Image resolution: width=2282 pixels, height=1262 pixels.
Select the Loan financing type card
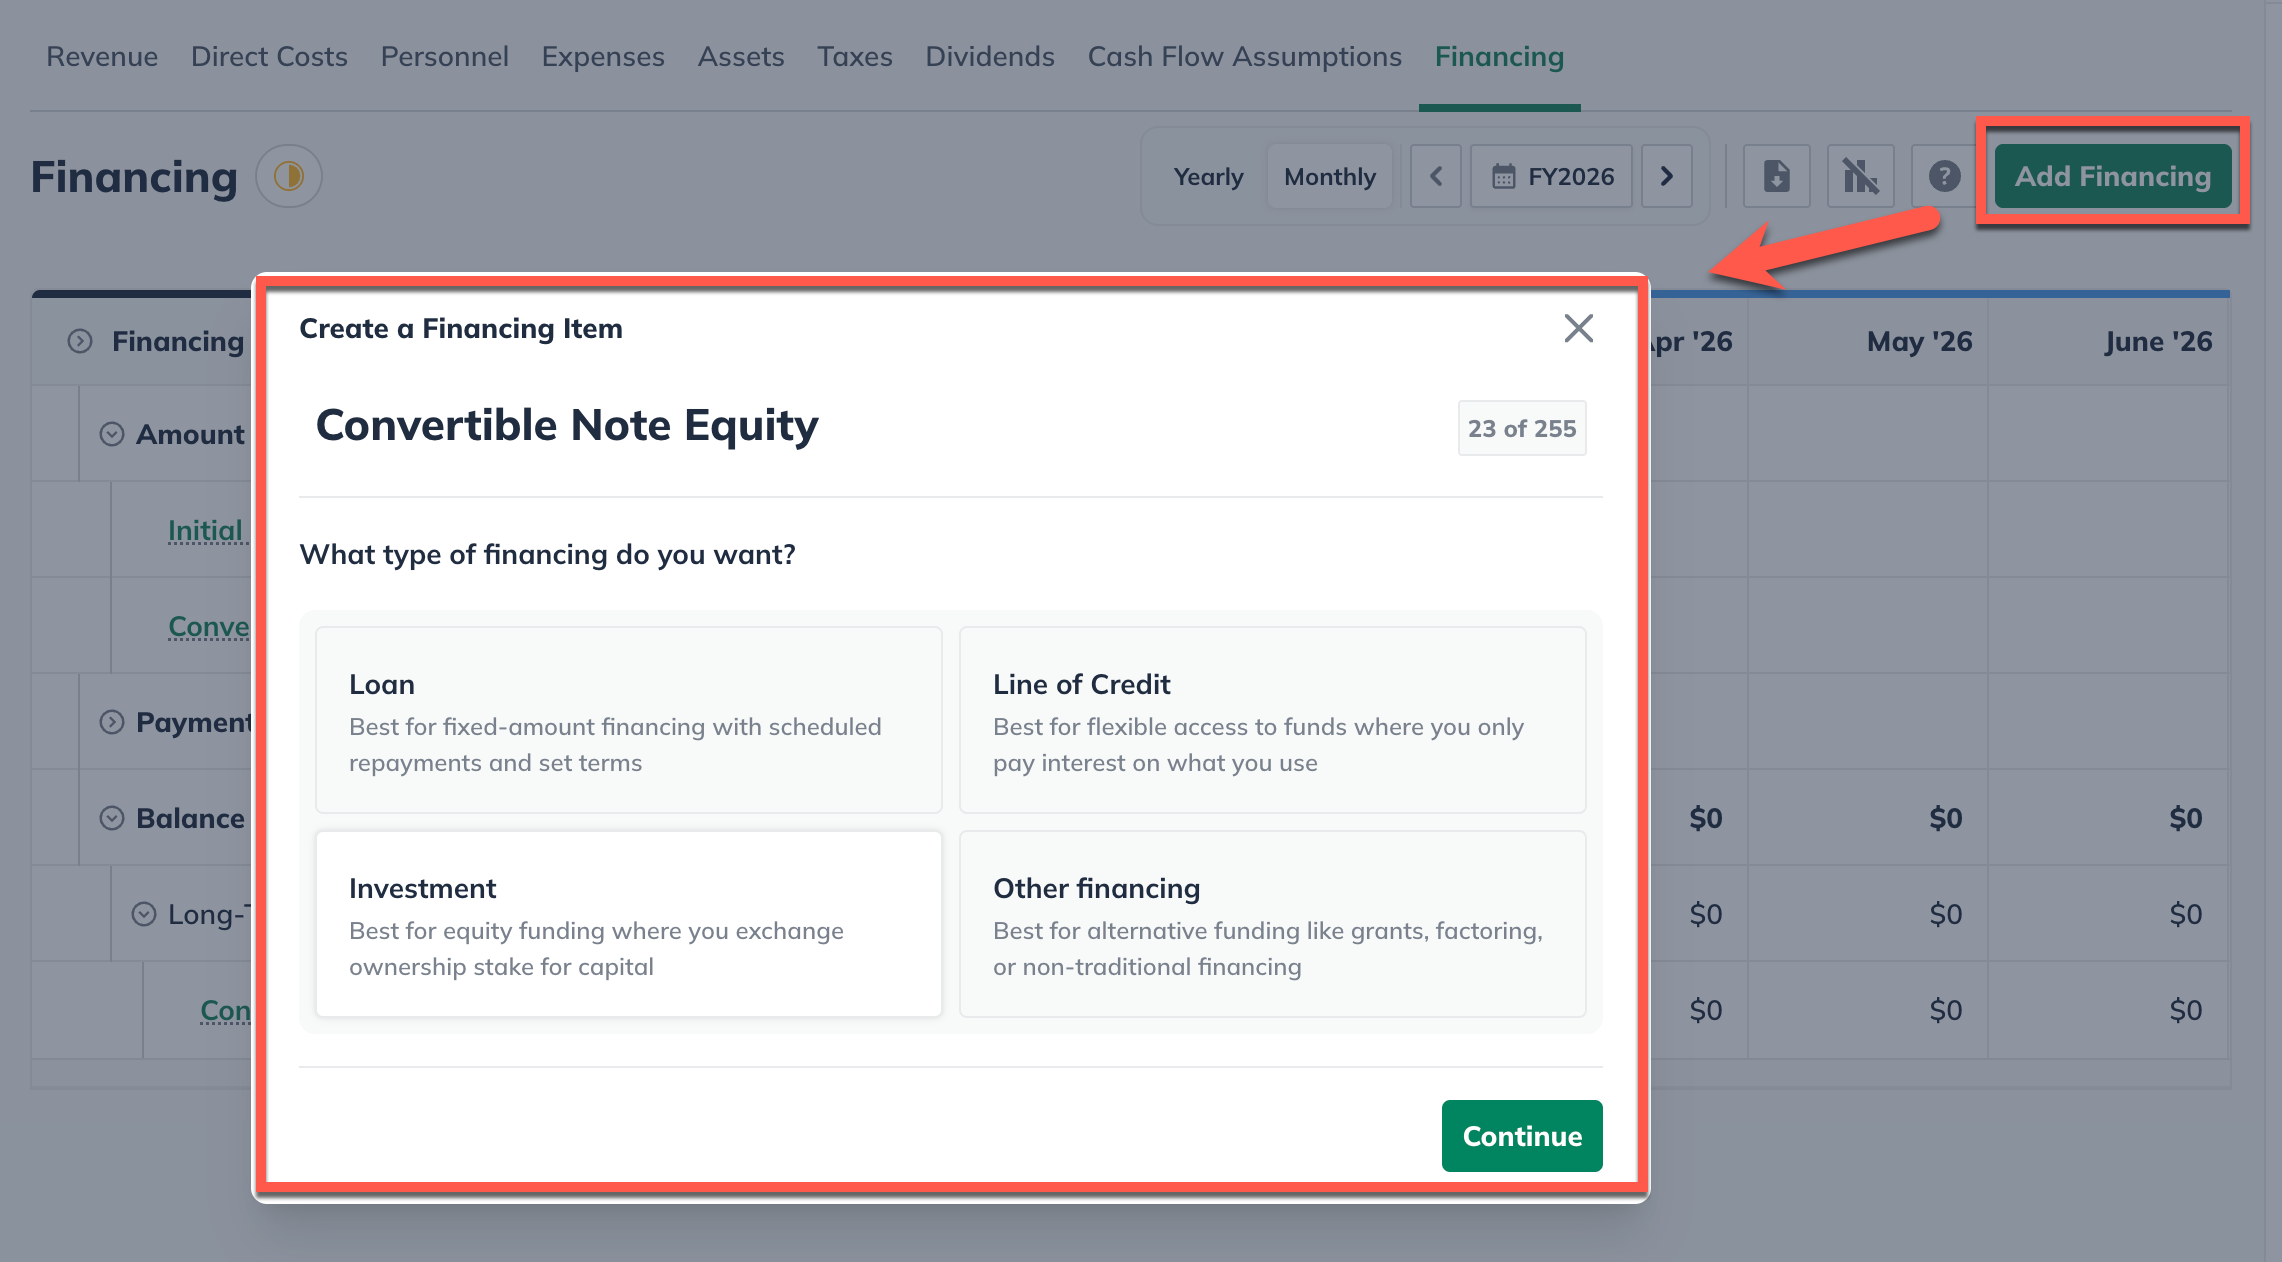pos(628,720)
